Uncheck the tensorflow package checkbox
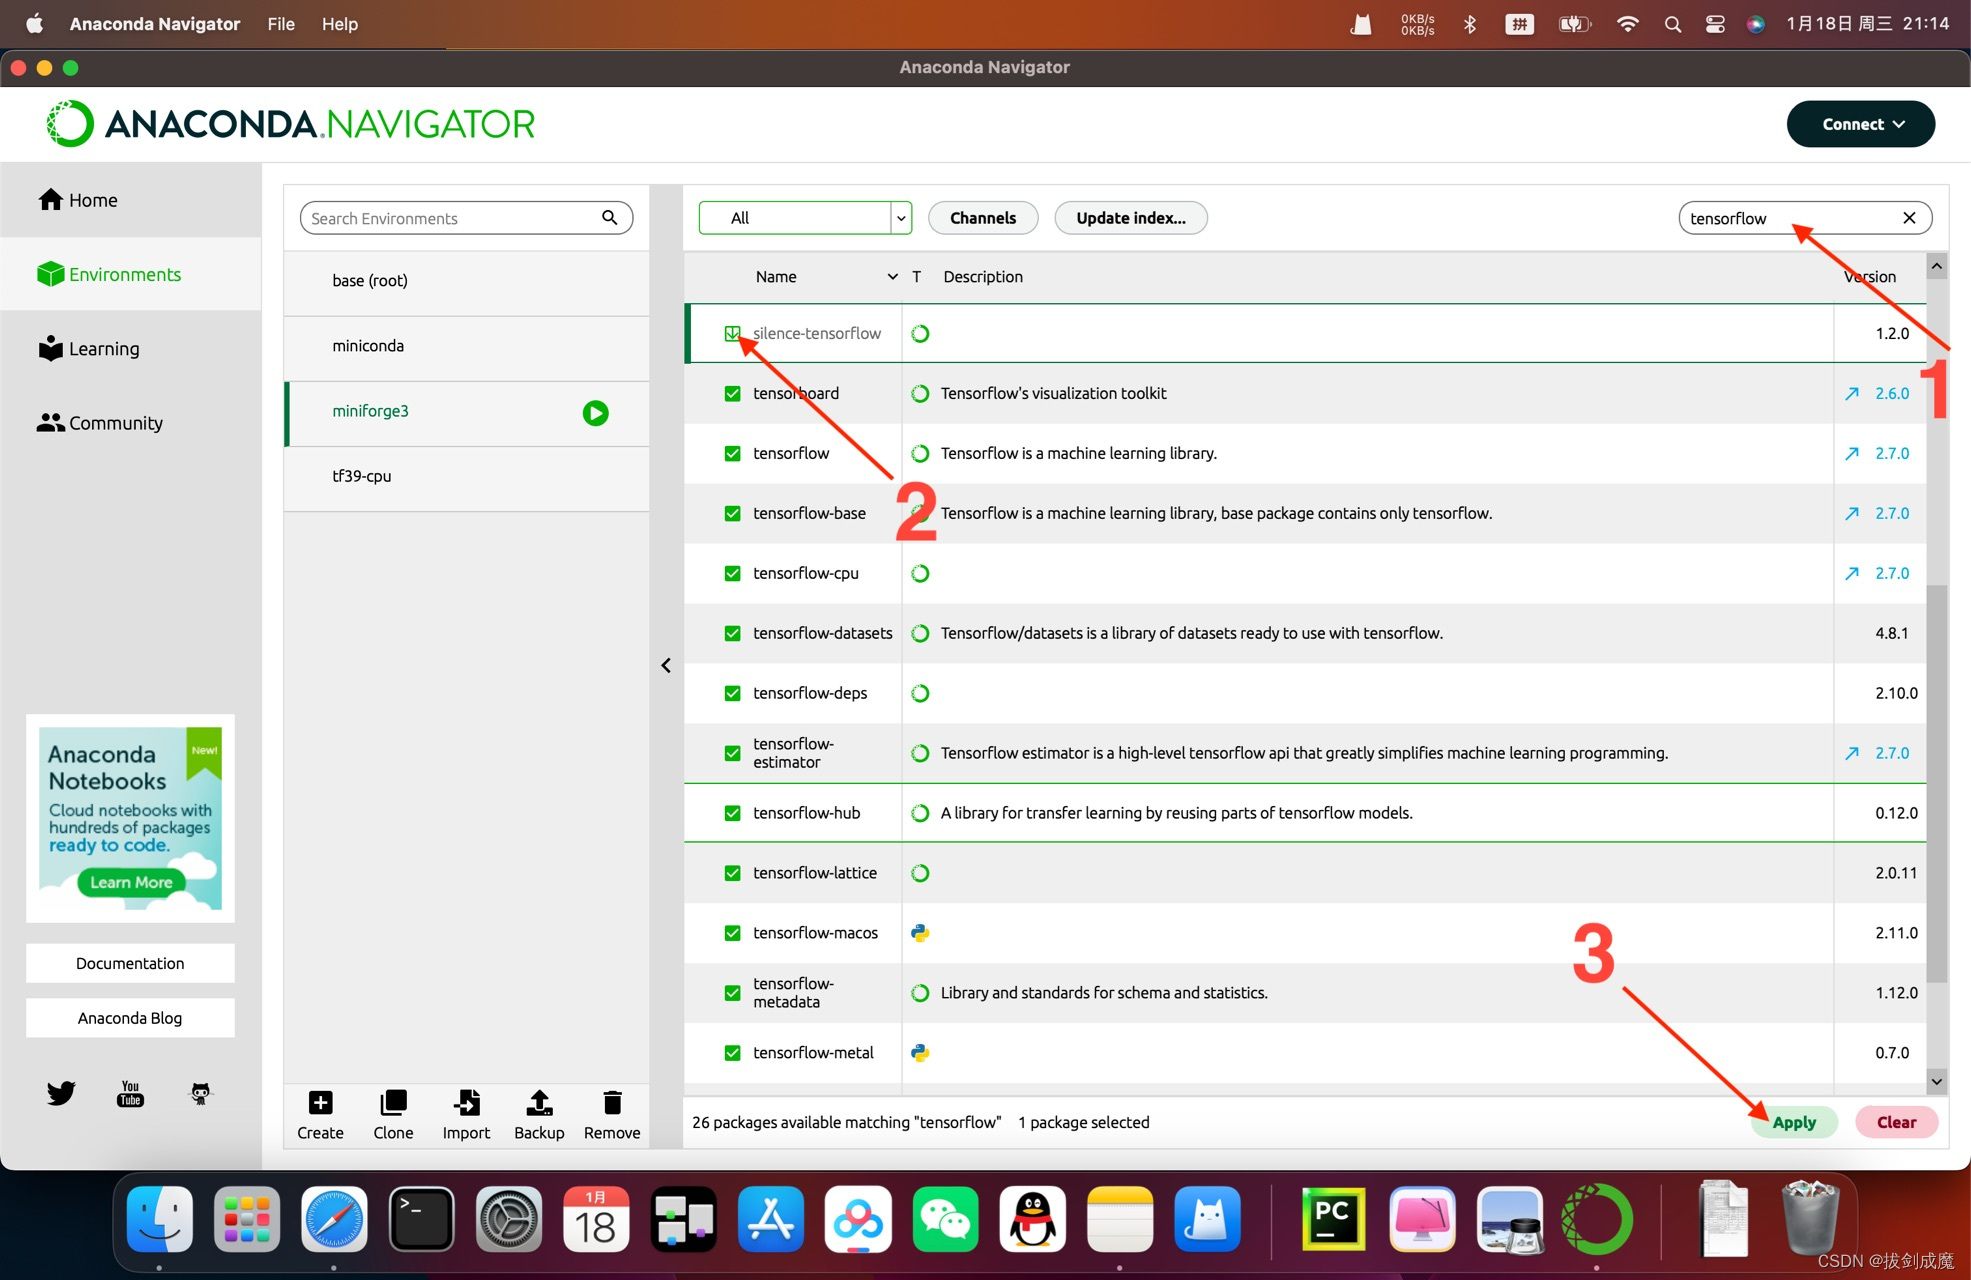1971x1280 pixels. (x=732, y=453)
